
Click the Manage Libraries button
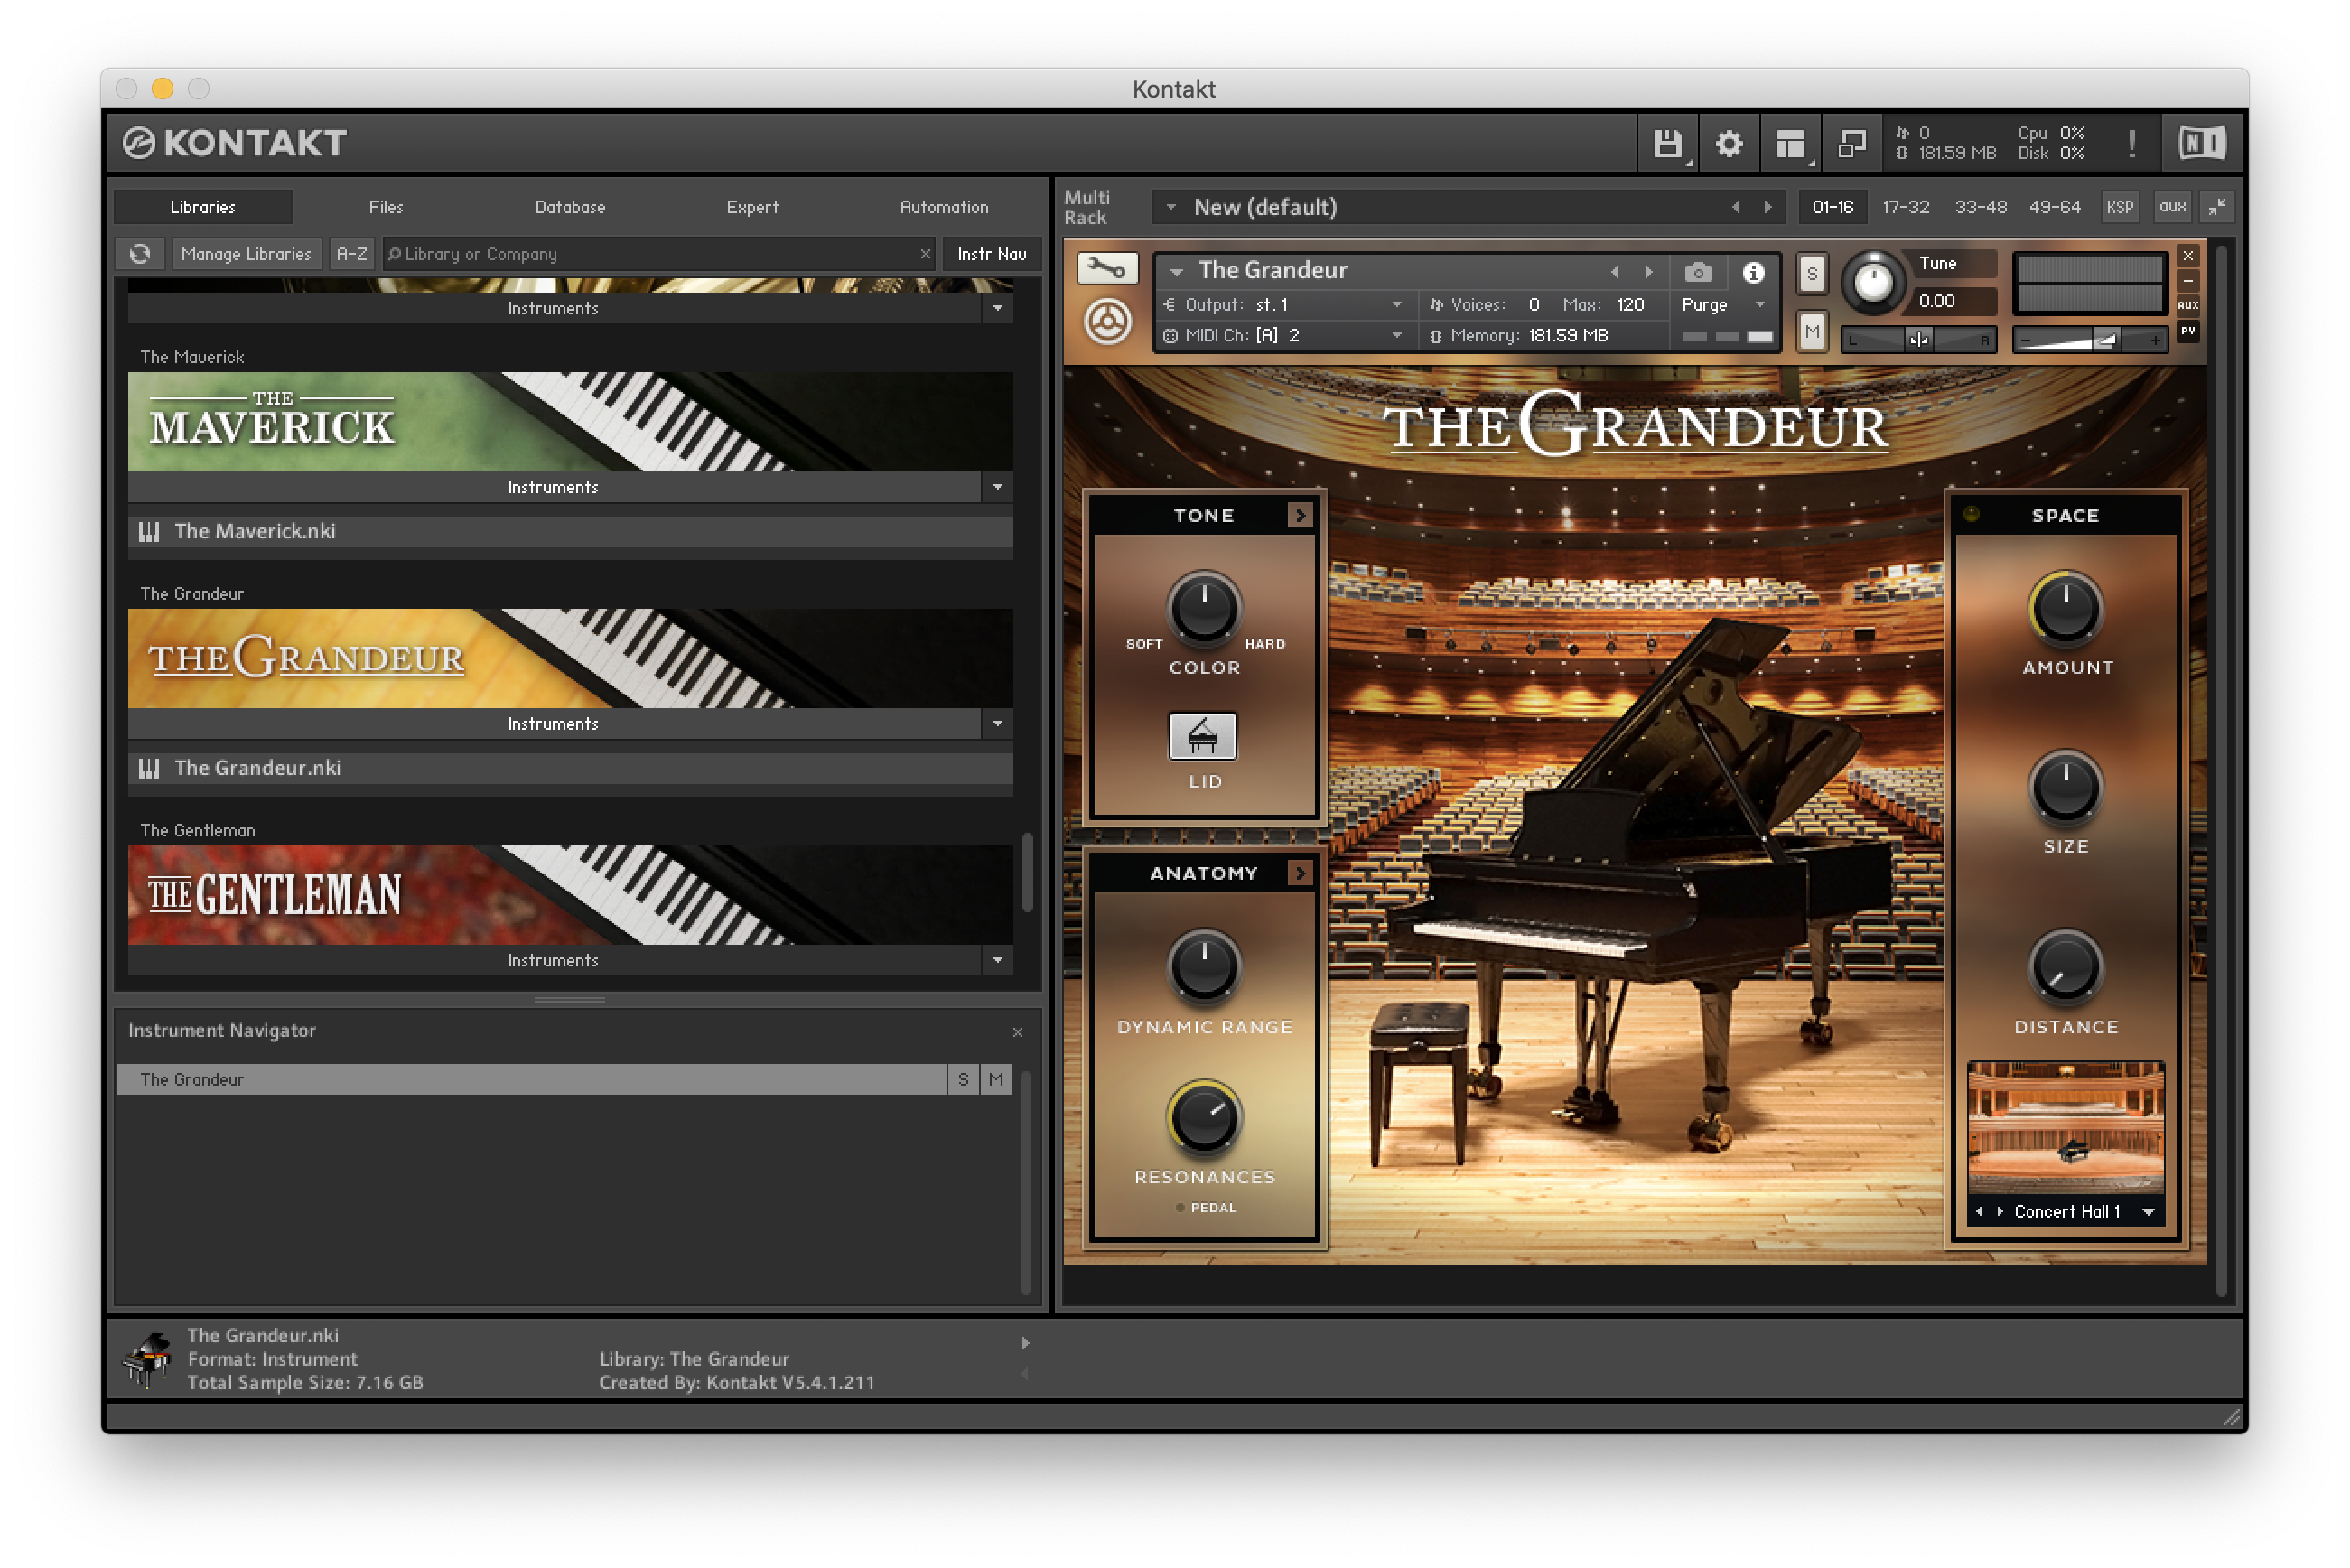click(x=246, y=254)
